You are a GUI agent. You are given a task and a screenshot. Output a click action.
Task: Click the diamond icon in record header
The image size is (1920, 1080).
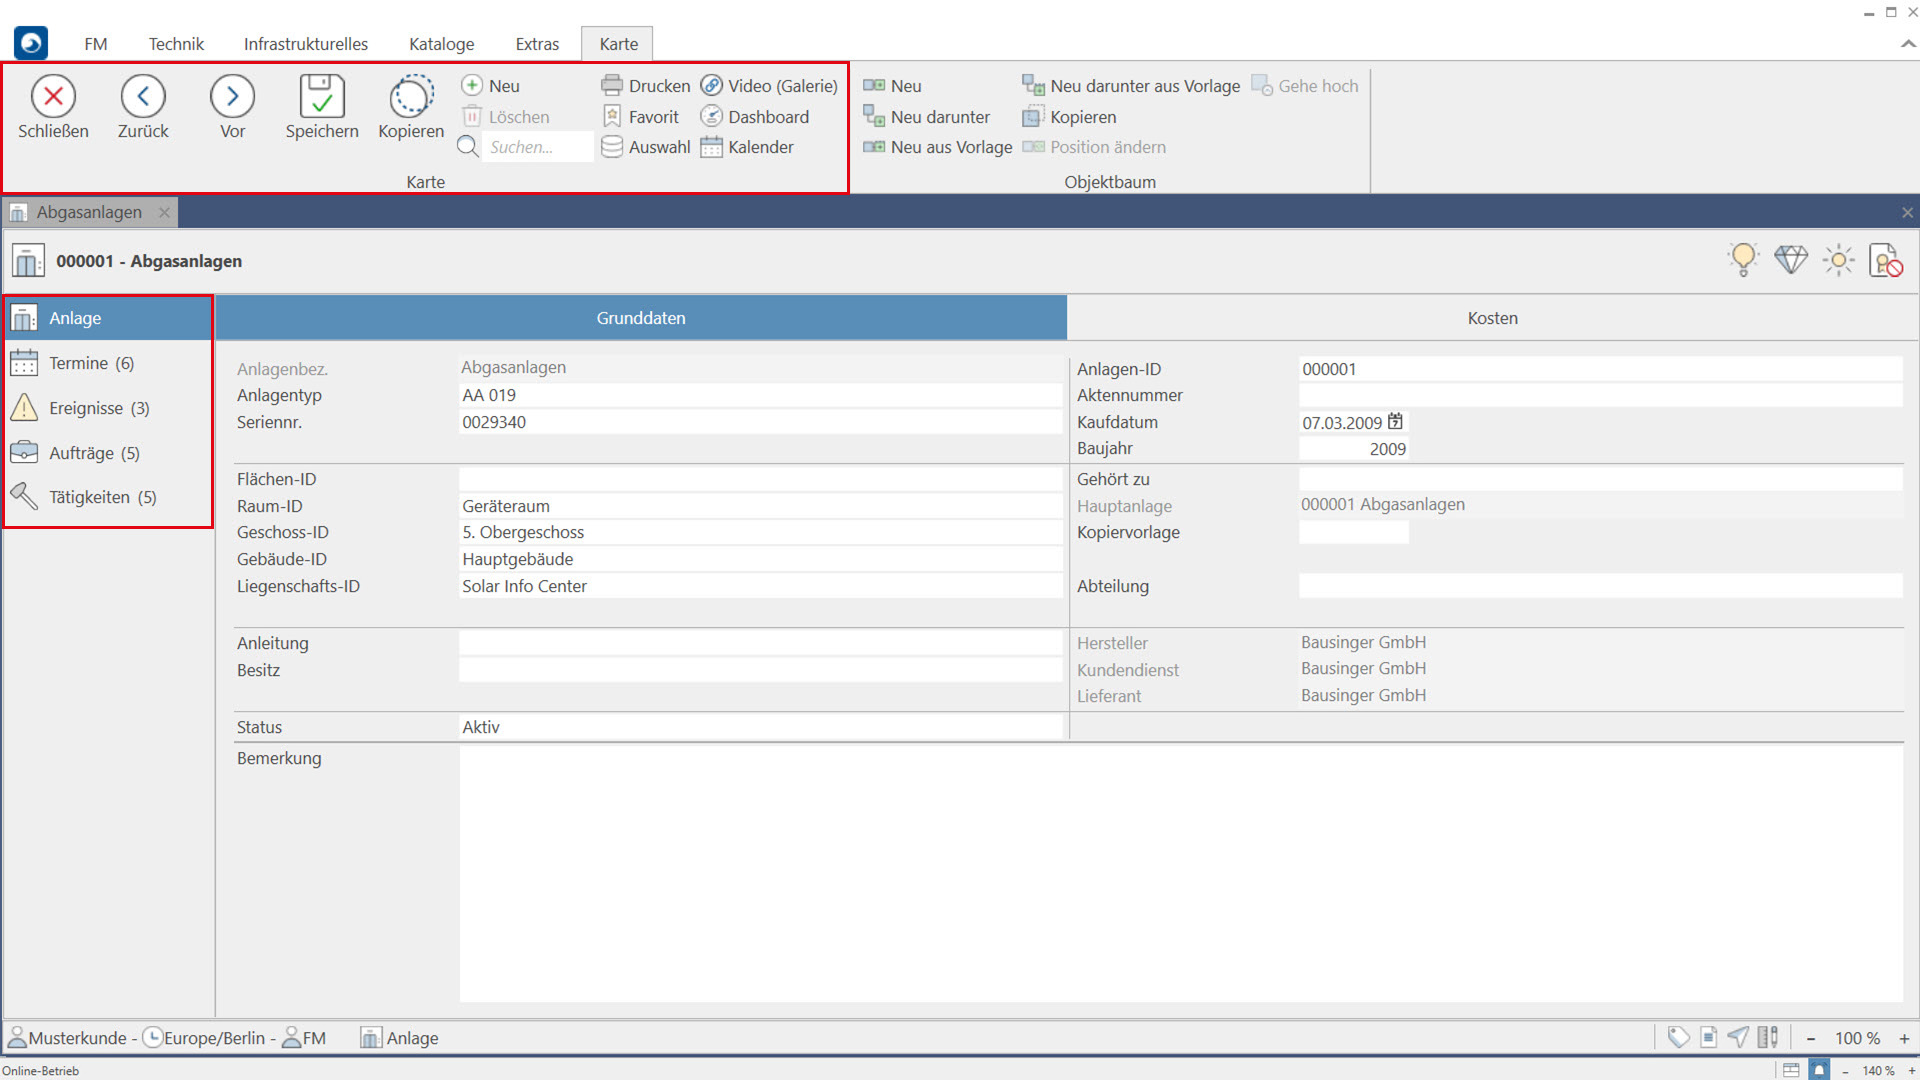1790,260
